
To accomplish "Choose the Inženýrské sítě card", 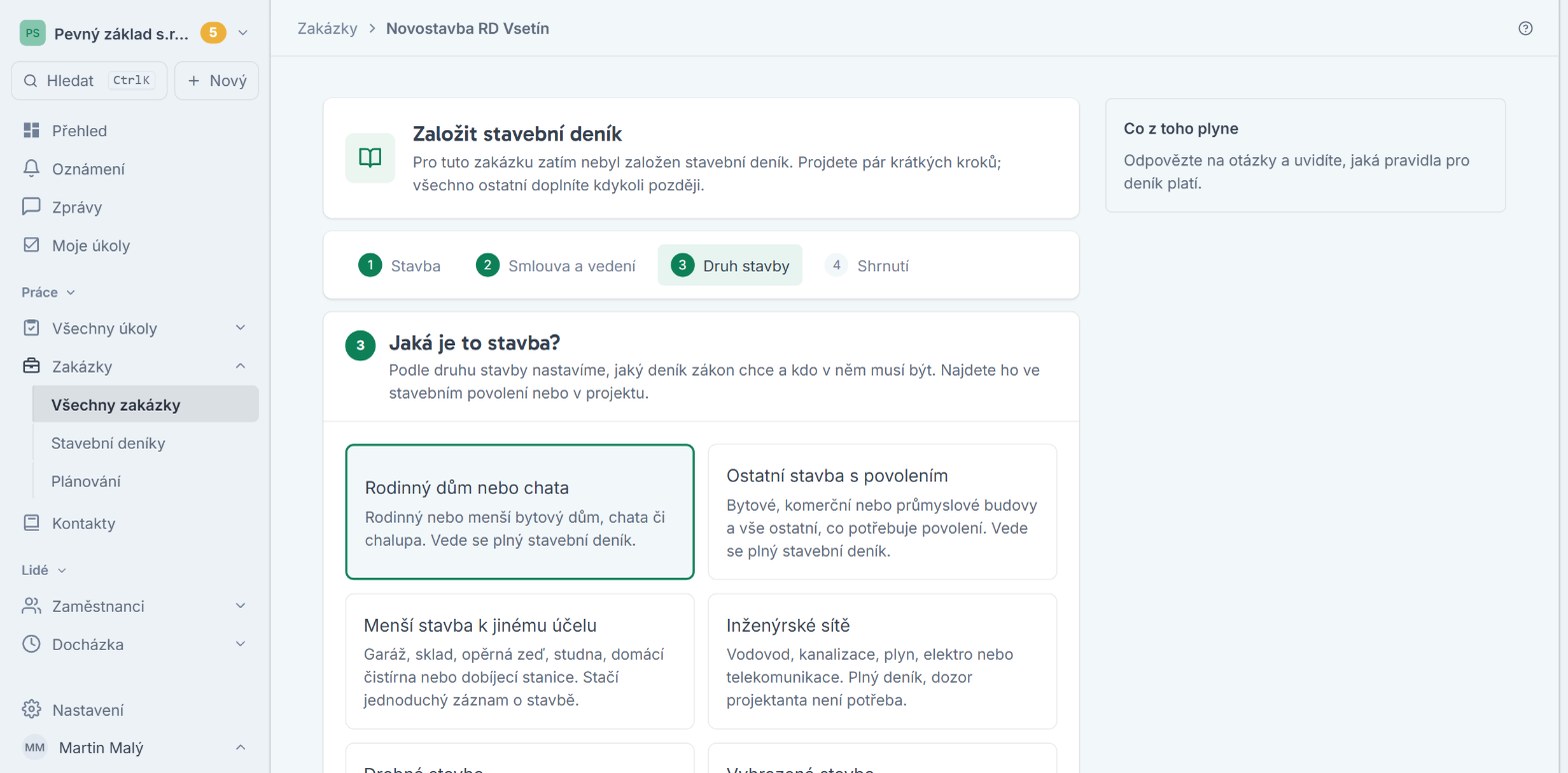I will click(882, 661).
